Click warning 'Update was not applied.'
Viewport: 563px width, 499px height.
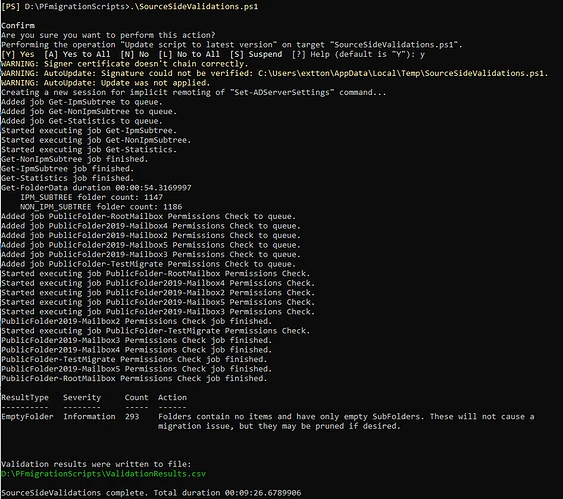point(106,83)
